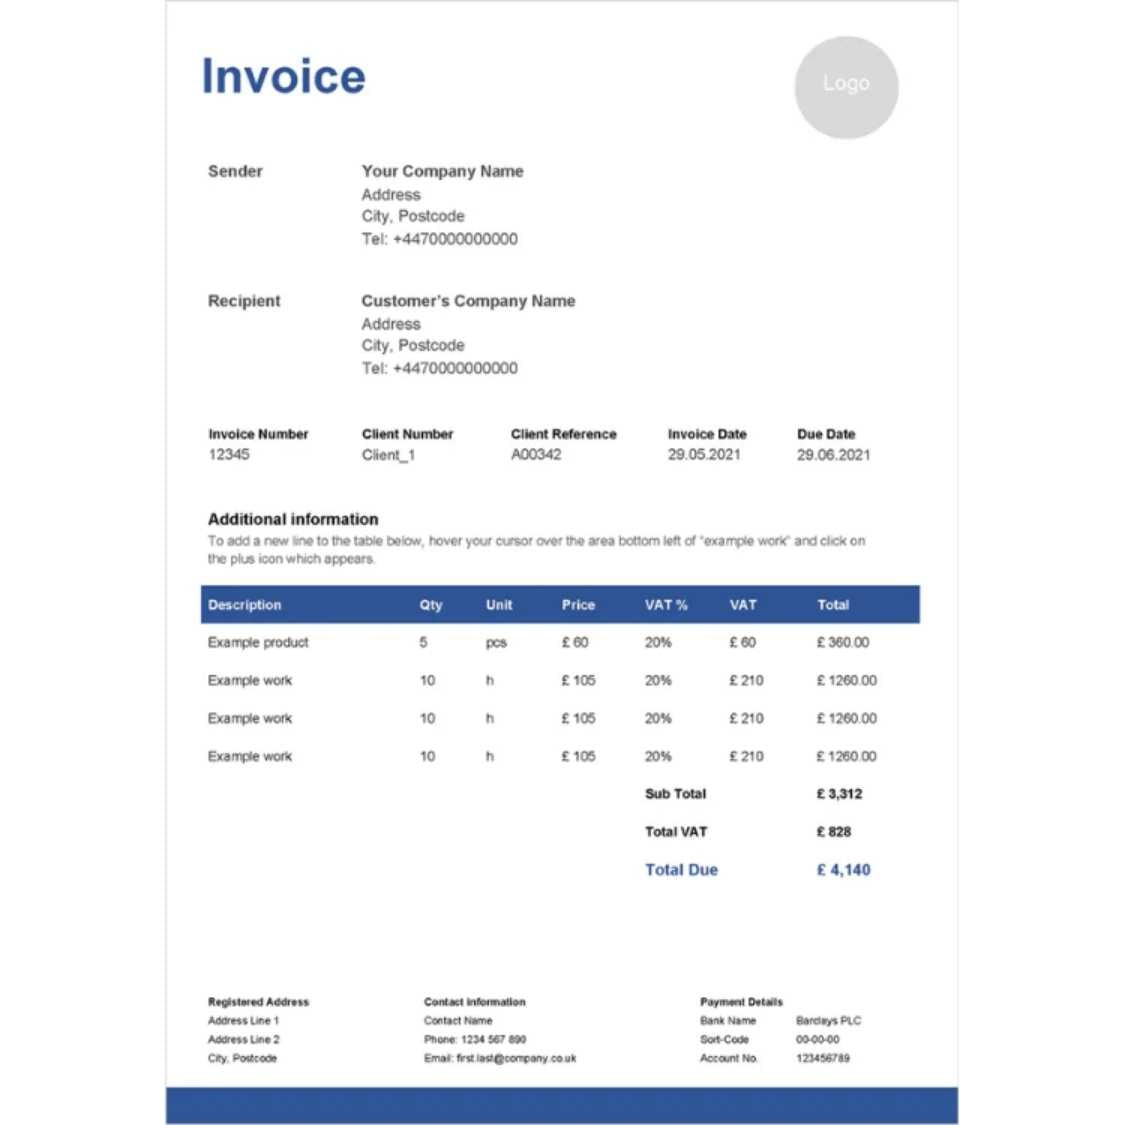Screen dimensions: 1125x1125
Task: Click the client reference value A00342
Action: (x=536, y=455)
